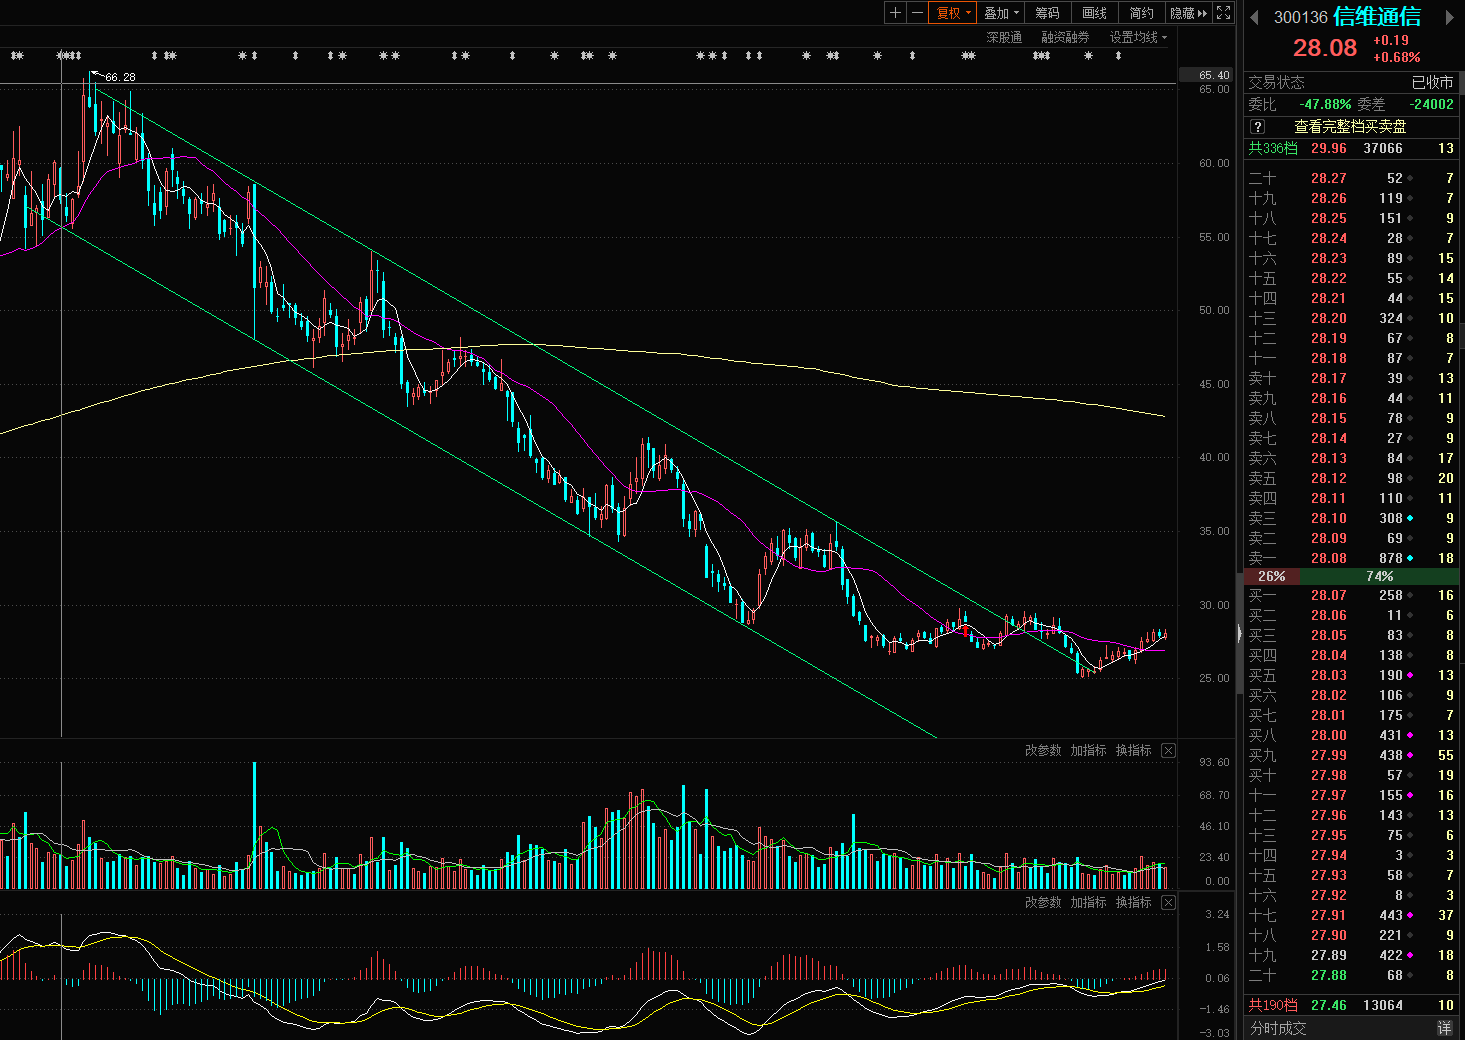
Task: Click the magenta diamond beside 422 in 十九 buy row
Action: 1411,955
